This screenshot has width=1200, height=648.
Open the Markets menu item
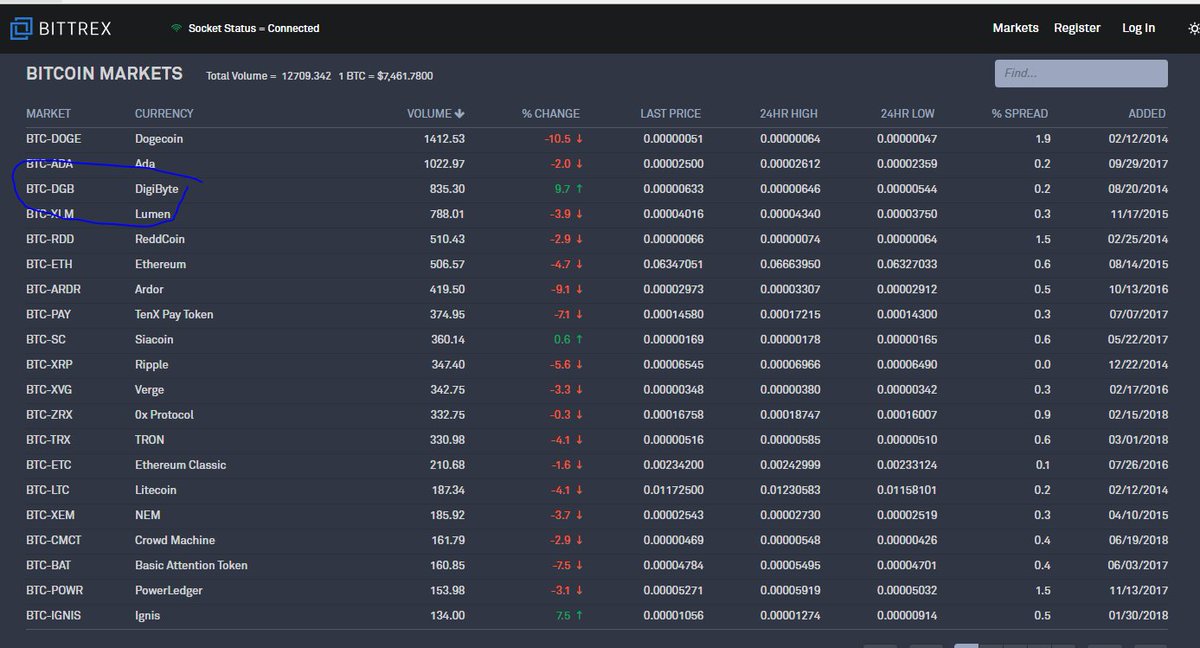tap(1015, 28)
